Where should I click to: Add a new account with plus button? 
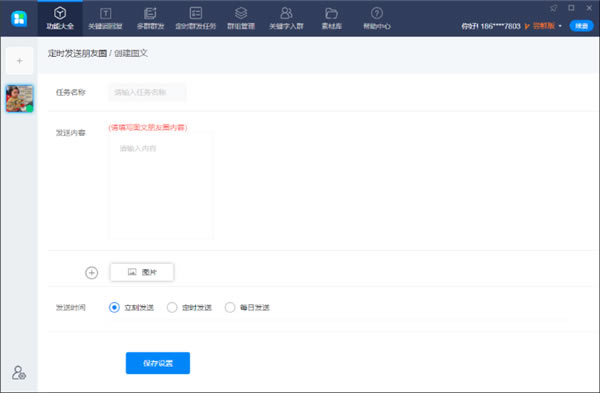[20, 60]
